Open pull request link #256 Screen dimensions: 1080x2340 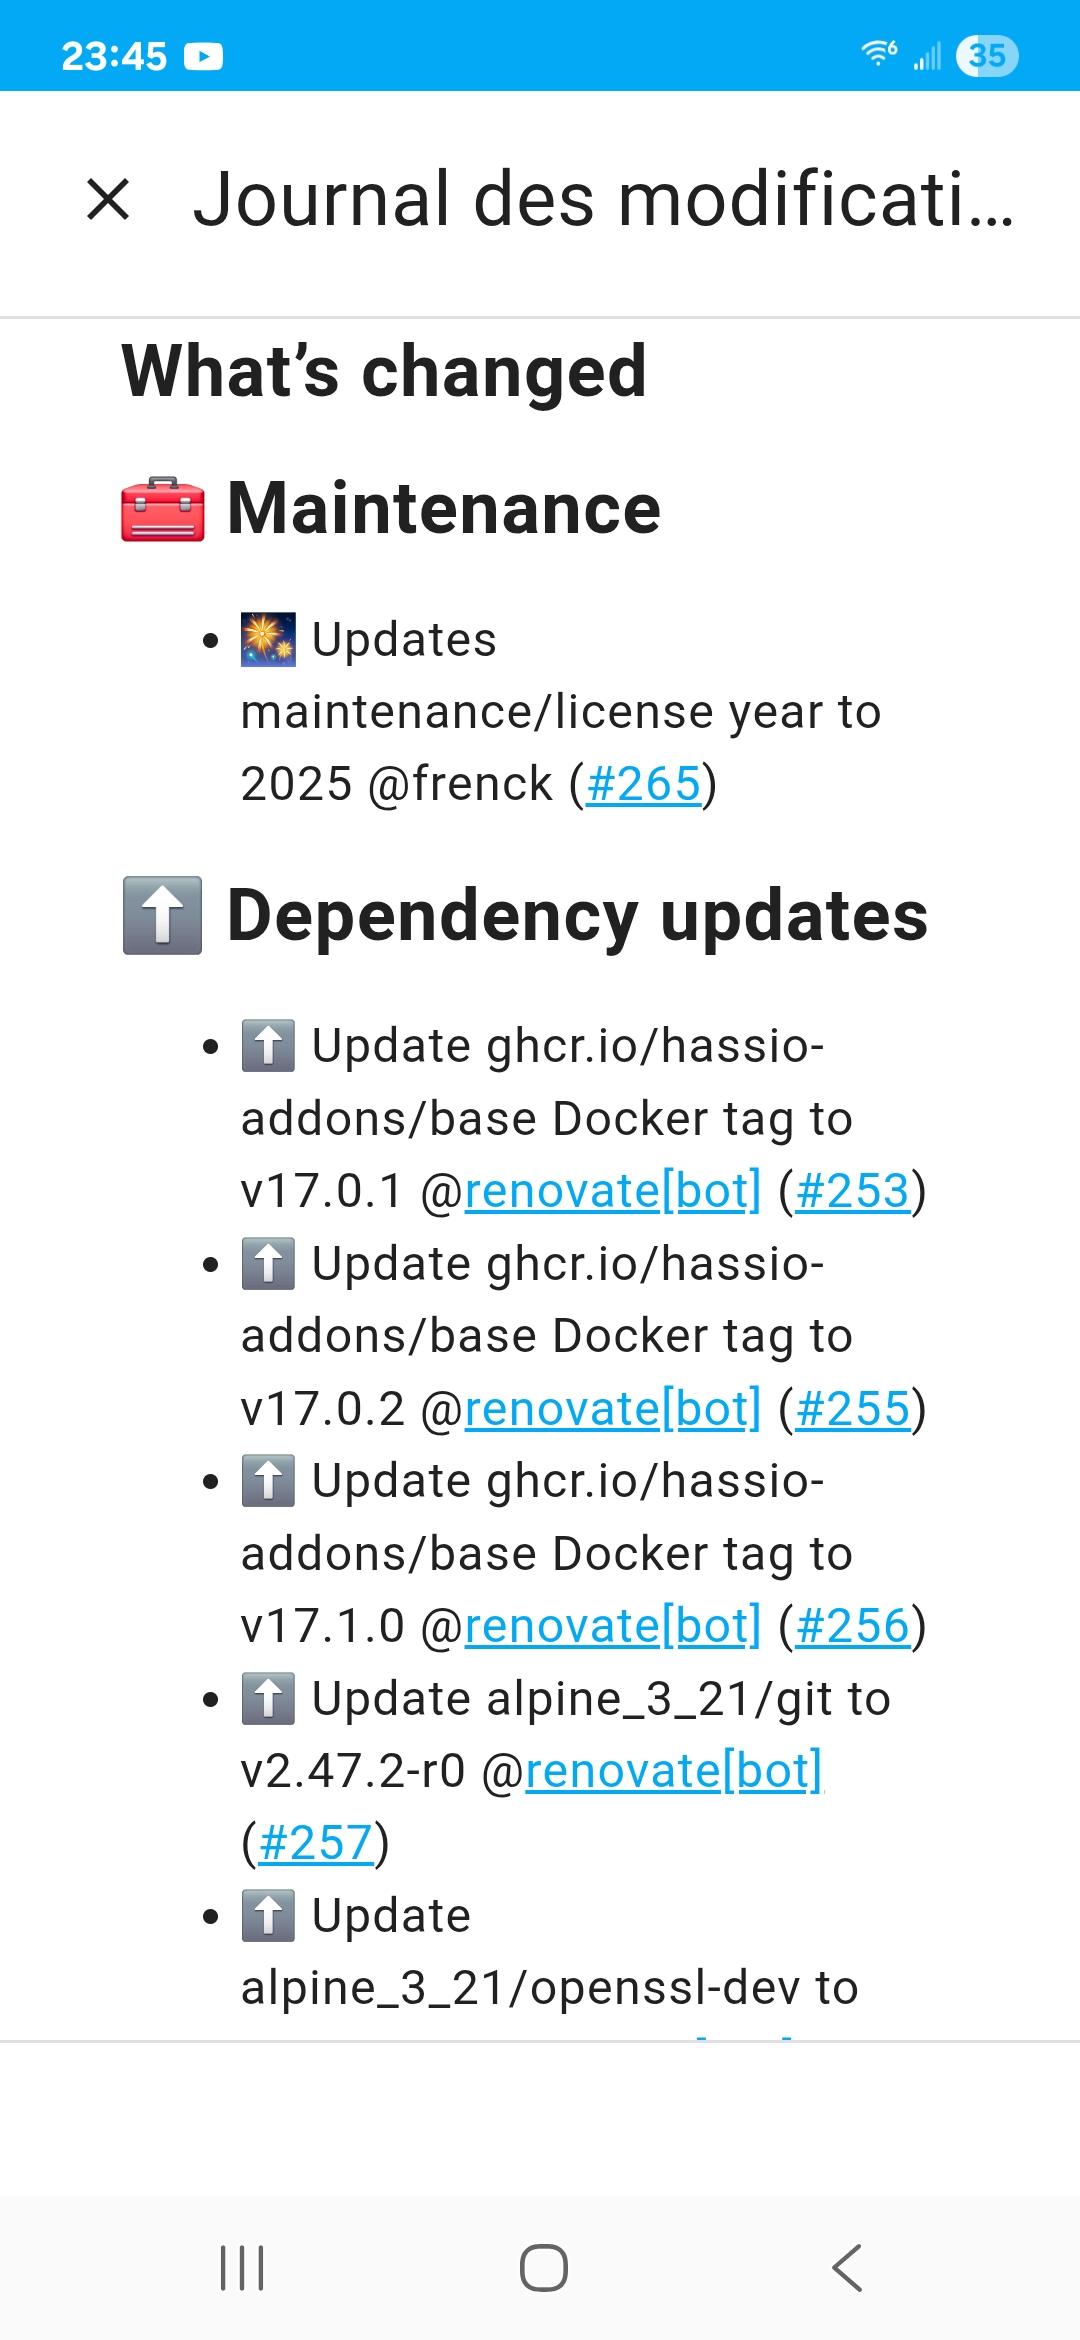853,1625
